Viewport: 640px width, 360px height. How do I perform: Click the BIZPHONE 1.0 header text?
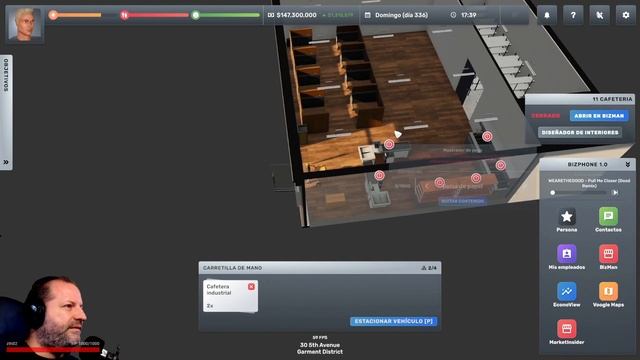pos(587,164)
